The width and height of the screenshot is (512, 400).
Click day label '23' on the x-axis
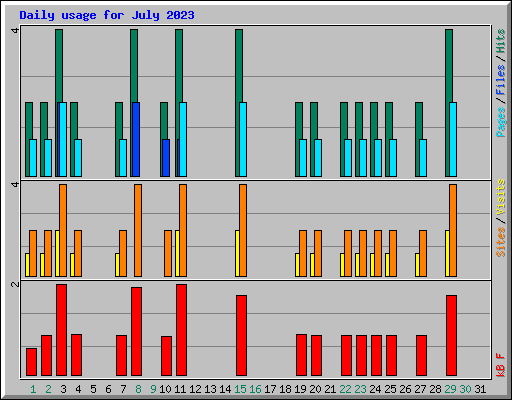click(360, 389)
